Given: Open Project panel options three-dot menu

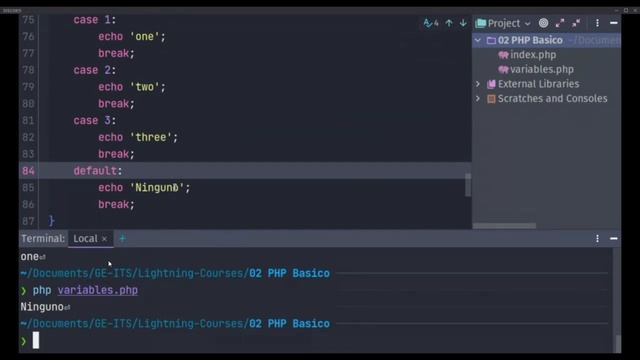Looking at the screenshot, I should pos(597,23).
